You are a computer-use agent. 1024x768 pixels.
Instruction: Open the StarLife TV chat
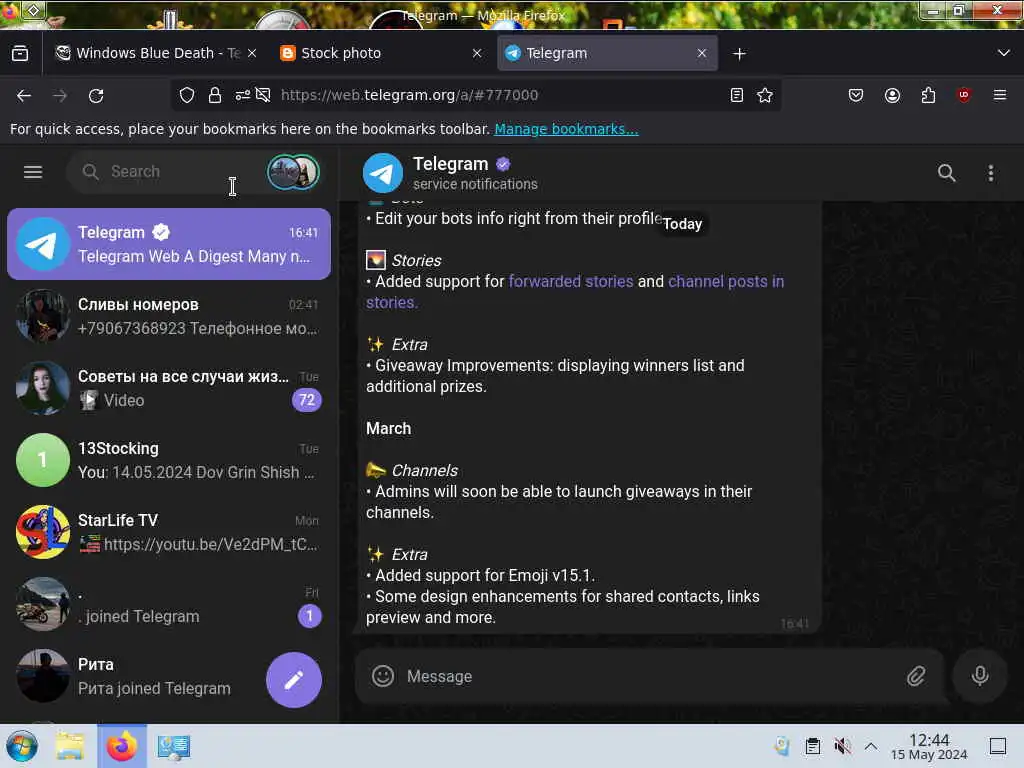tap(169, 532)
